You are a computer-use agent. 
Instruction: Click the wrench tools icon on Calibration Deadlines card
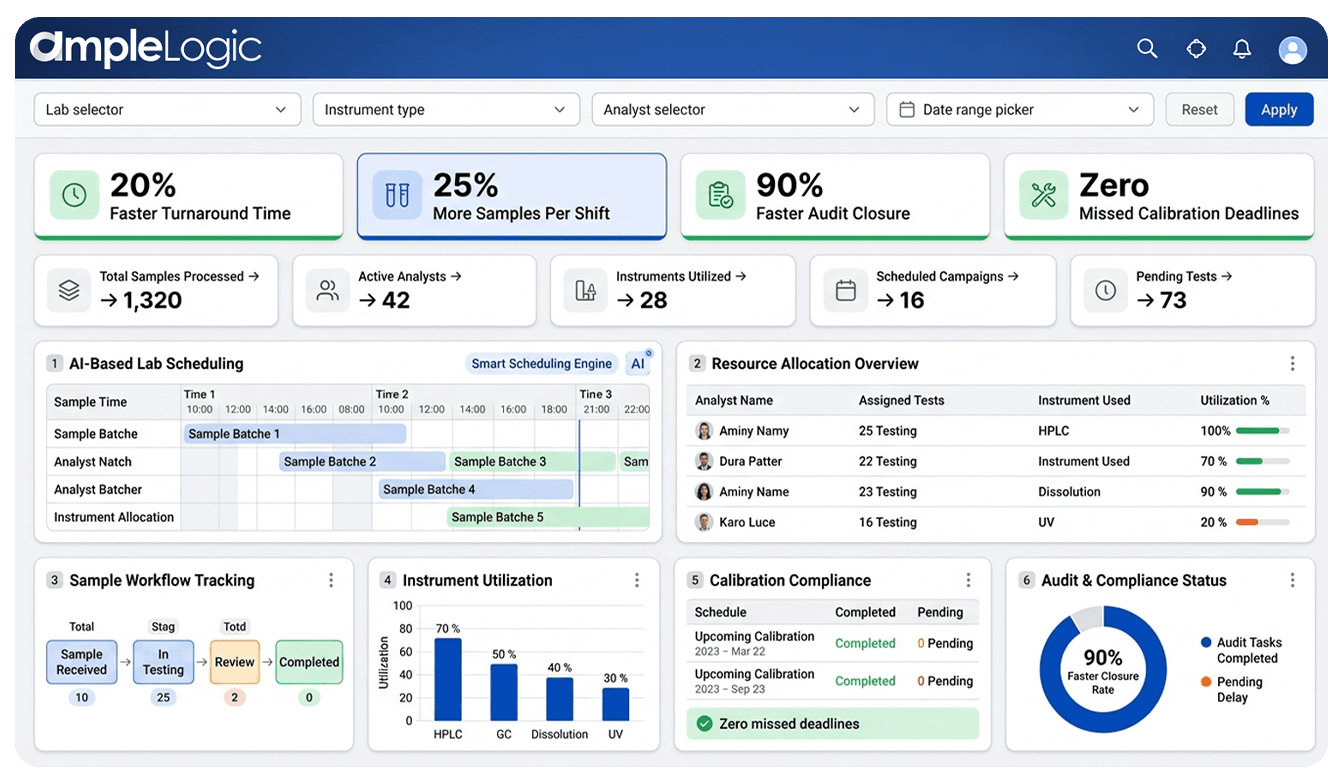coord(1043,195)
